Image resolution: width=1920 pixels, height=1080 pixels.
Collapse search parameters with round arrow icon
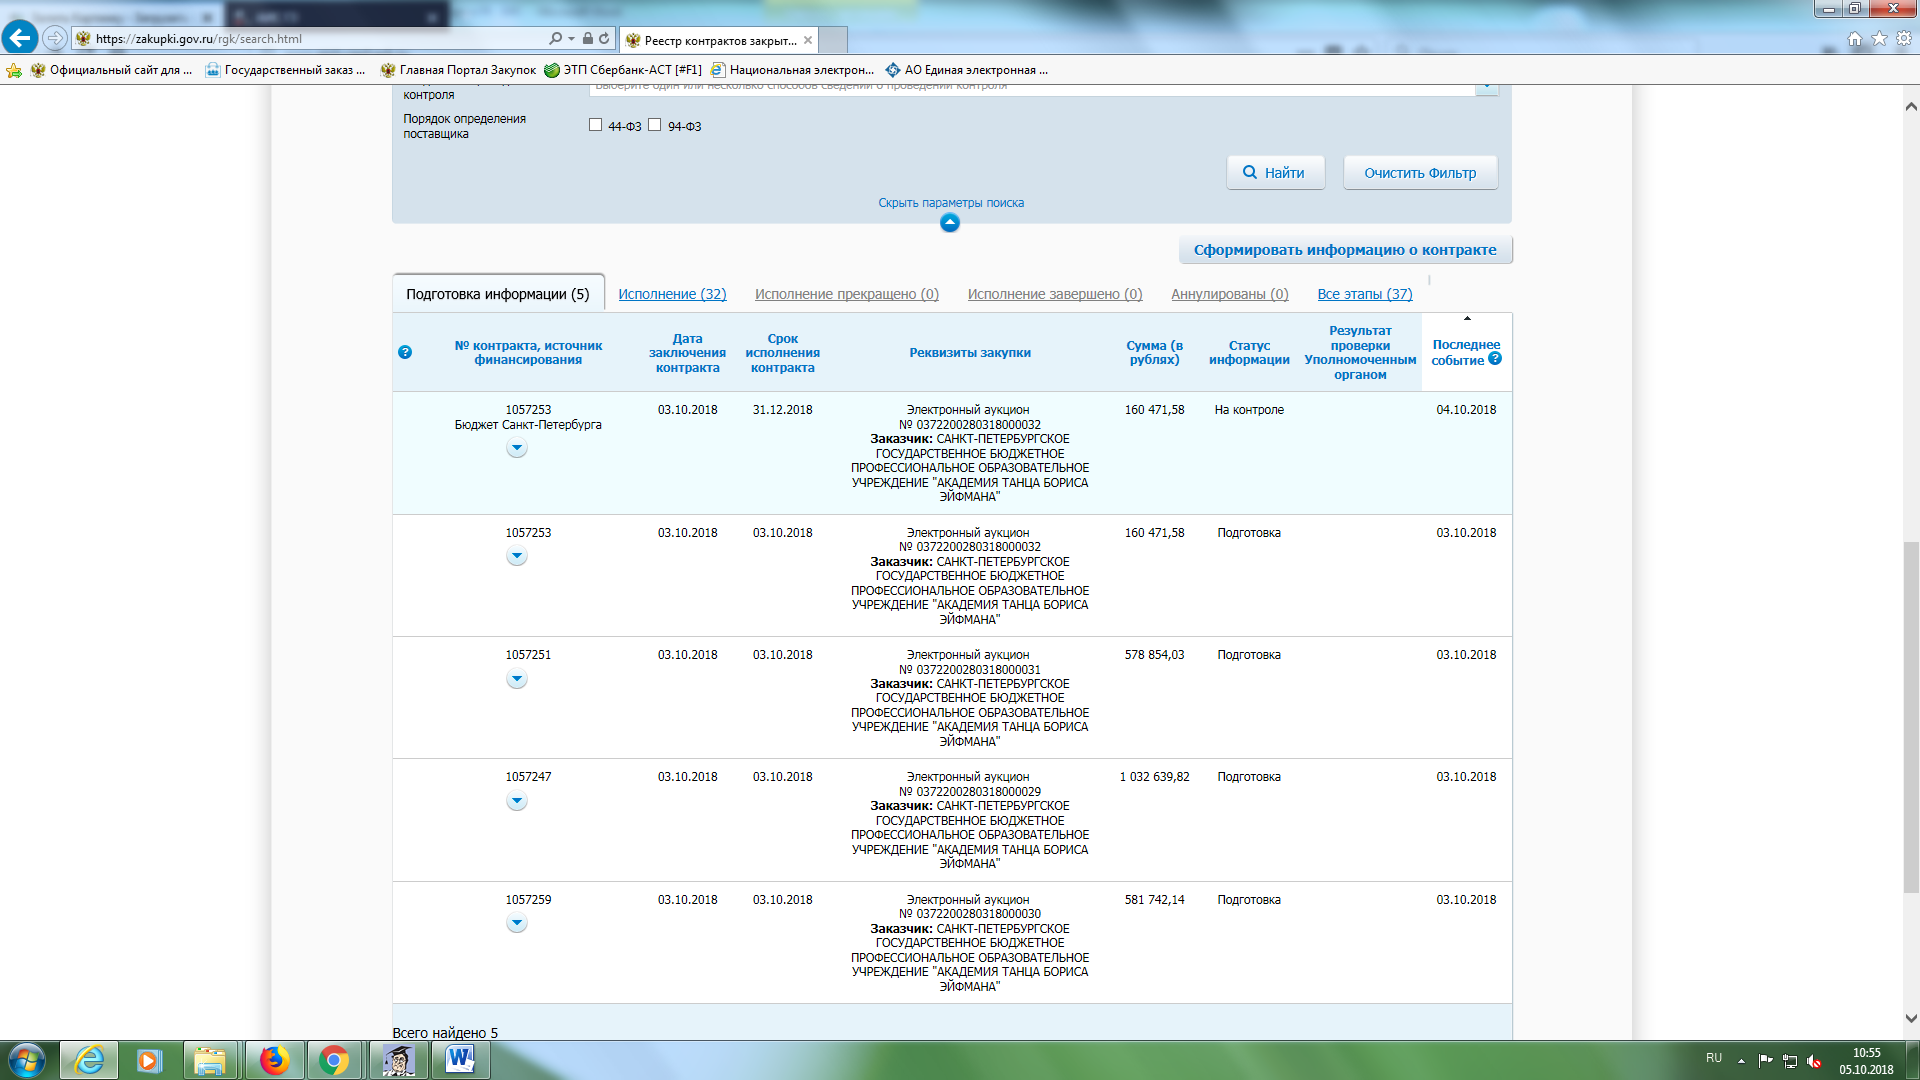tap(950, 222)
